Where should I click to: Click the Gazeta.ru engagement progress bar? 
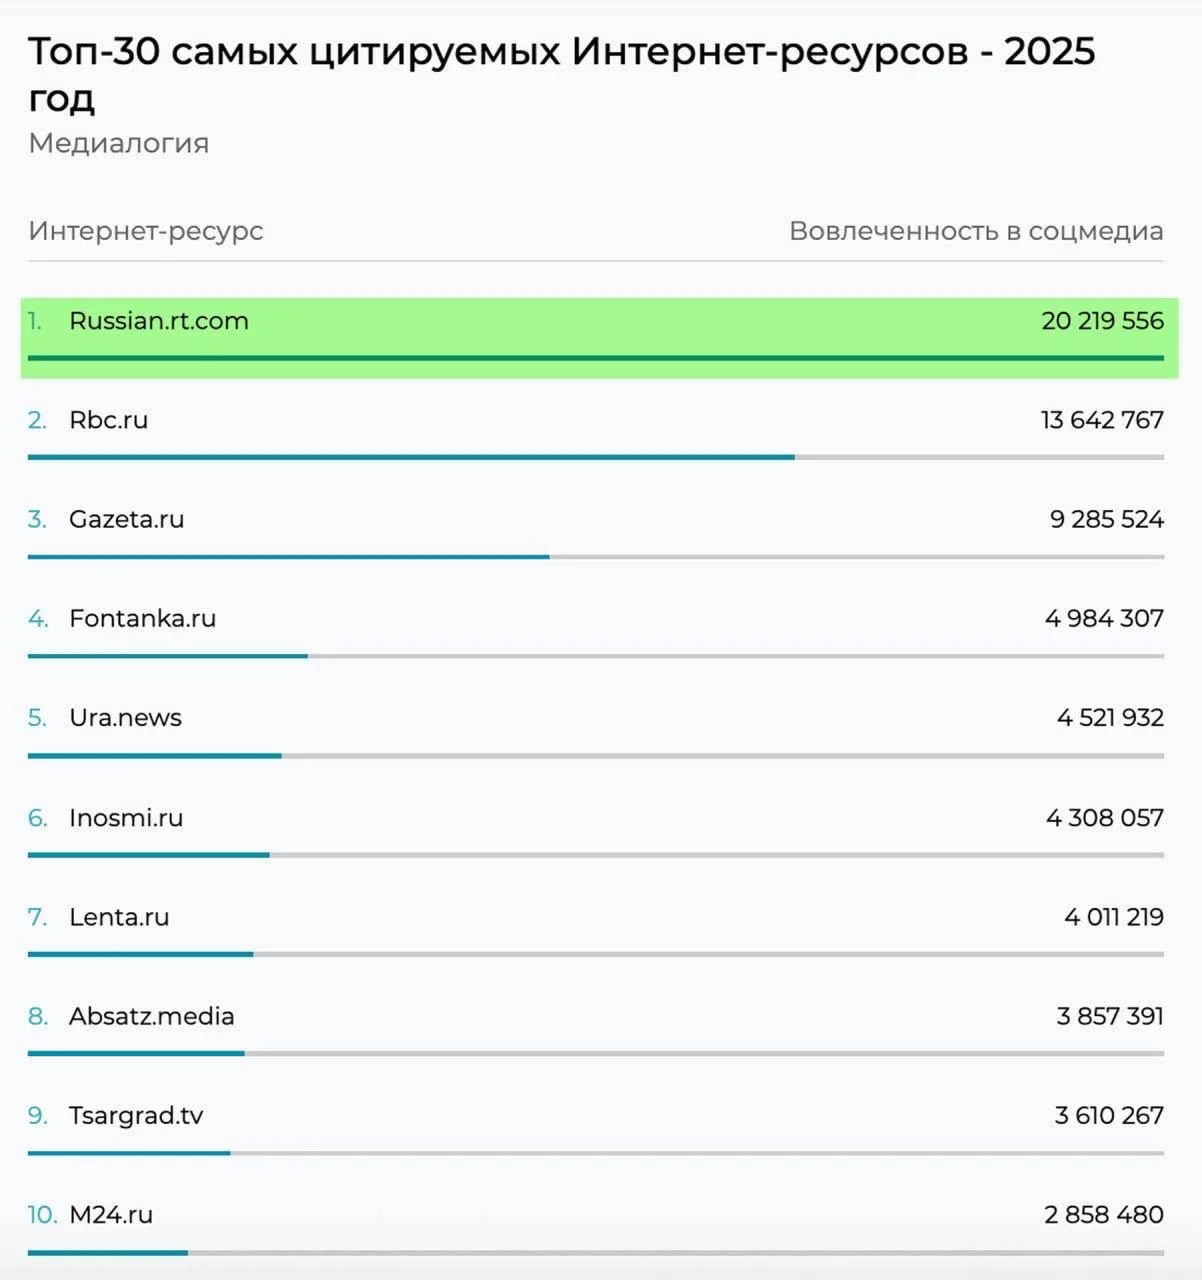(x=288, y=557)
